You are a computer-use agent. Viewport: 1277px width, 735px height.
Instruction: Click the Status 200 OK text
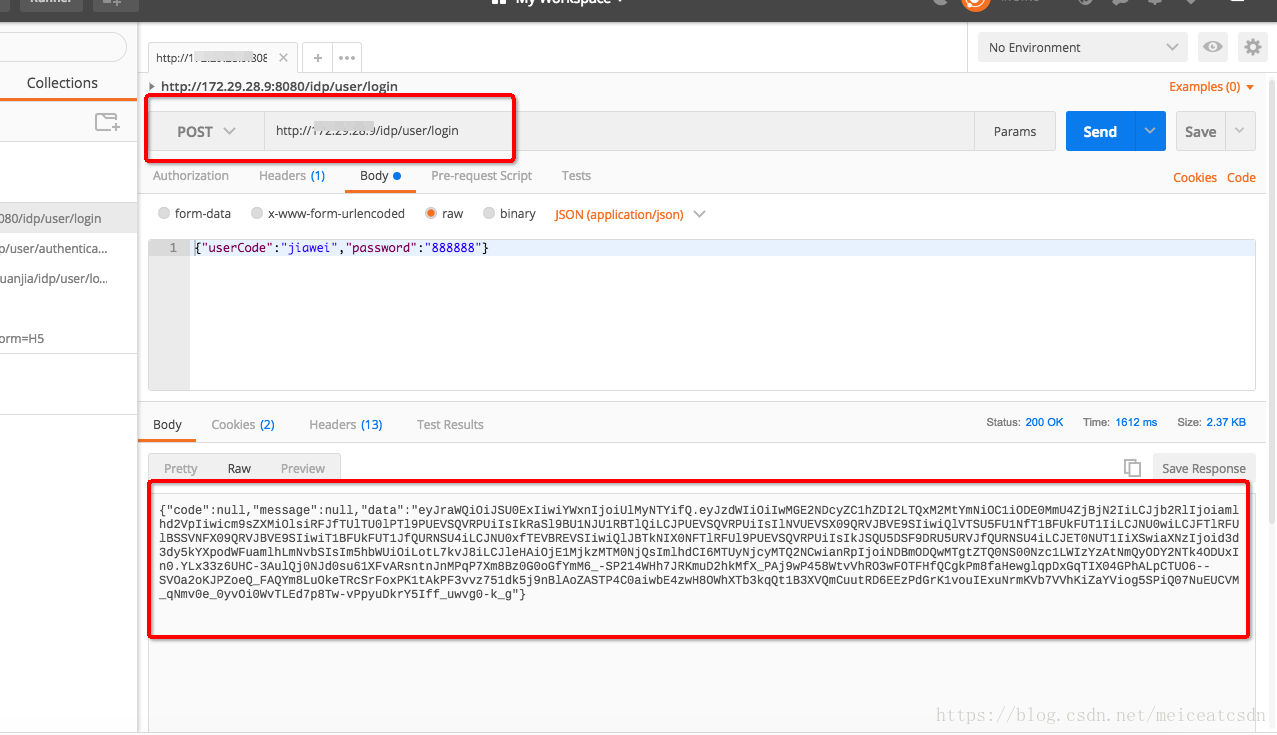pyautogui.click(x=1025, y=422)
